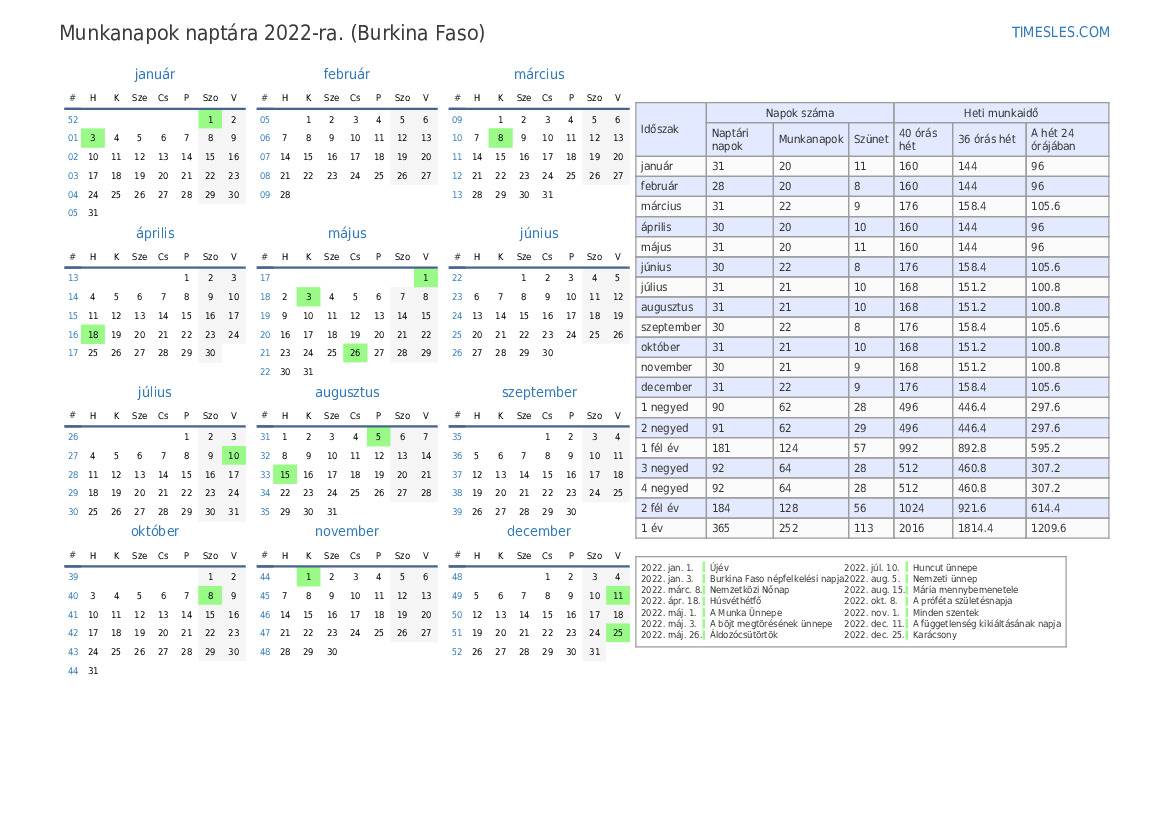Select the Heti munkaidő table header
Viewport: 1169px width, 827px height.
1000,113
